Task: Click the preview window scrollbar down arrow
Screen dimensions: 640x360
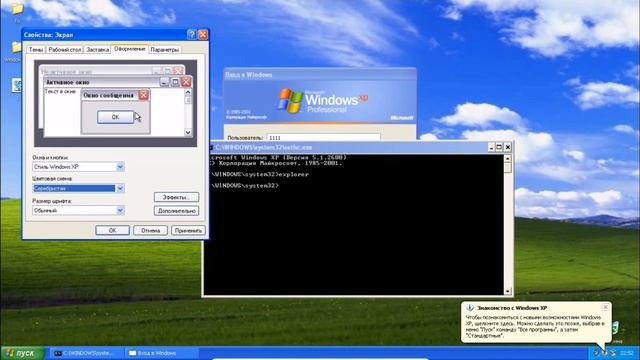Action: tap(188, 132)
